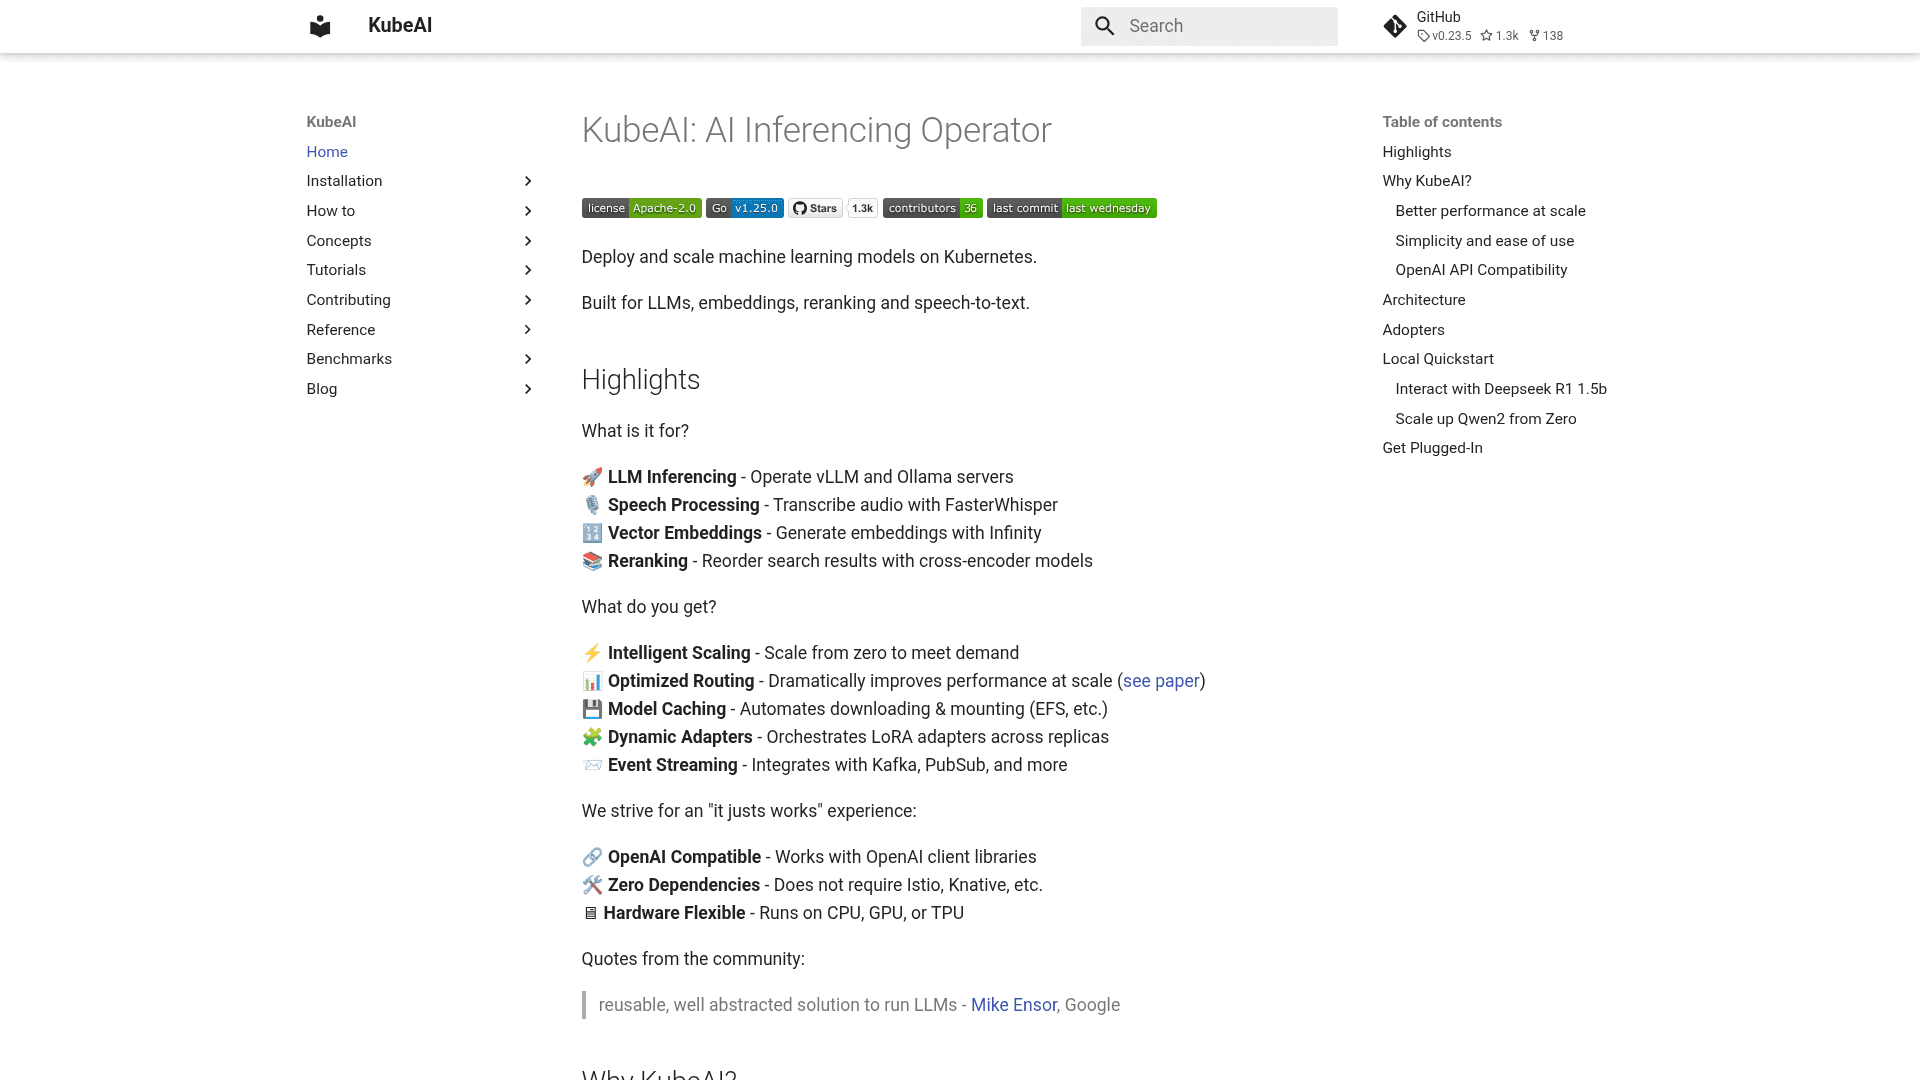The width and height of the screenshot is (1920, 1080).
Task: Click the KubeAI header title
Action: point(400,26)
